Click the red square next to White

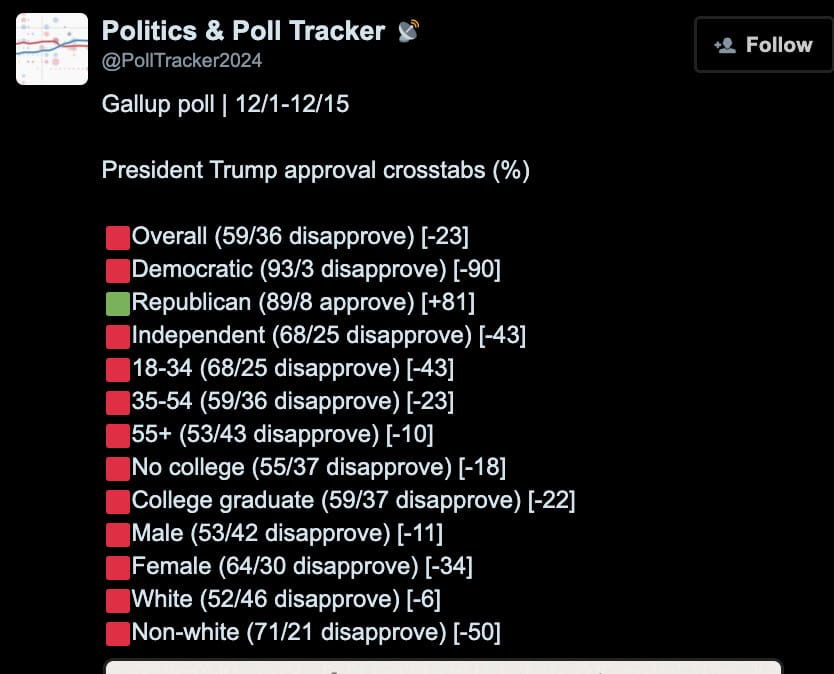[x=118, y=600]
